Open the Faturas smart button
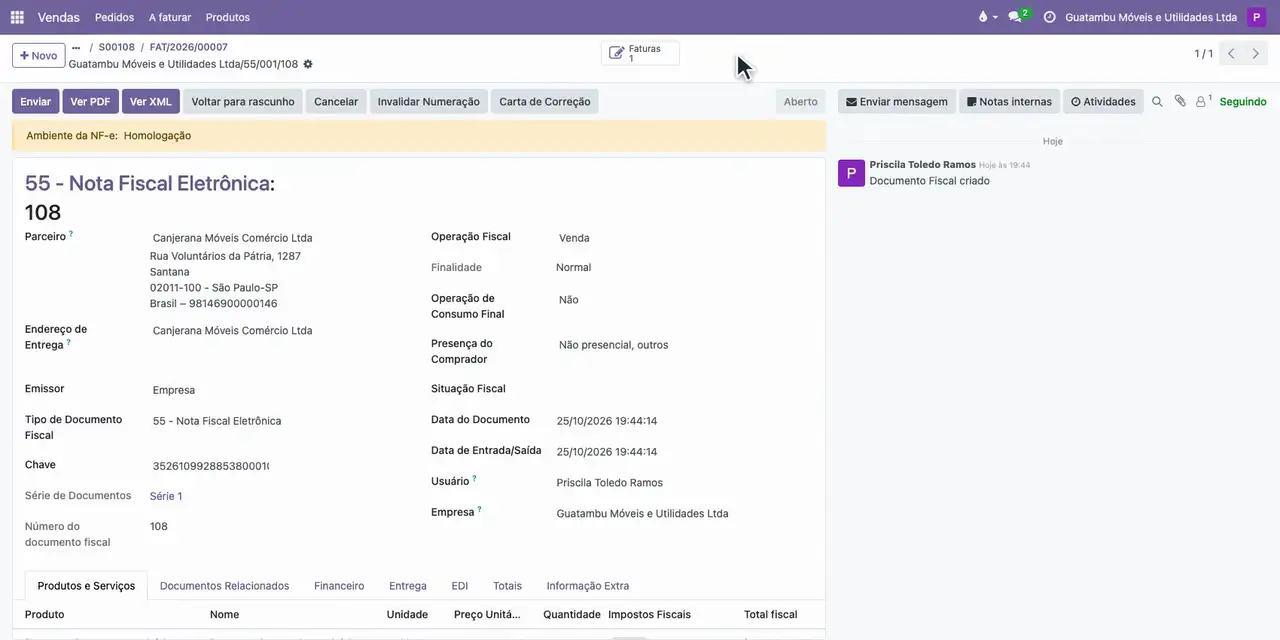This screenshot has height=640, width=1280. [x=640, y=53]
